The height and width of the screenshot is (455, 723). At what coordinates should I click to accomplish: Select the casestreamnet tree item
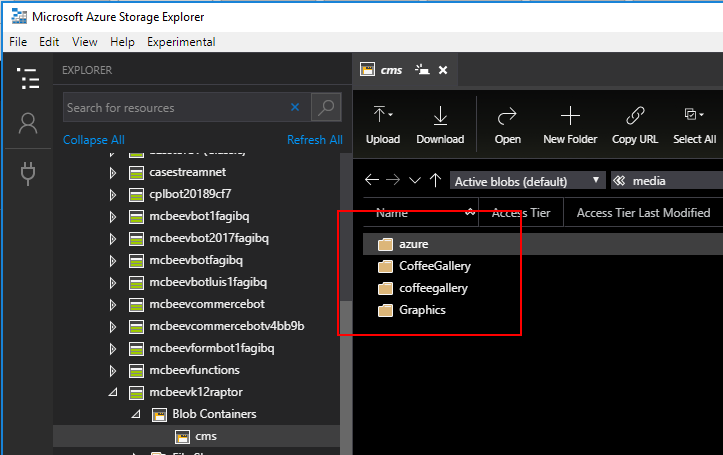pyautogui.click(x=187, y=172)
